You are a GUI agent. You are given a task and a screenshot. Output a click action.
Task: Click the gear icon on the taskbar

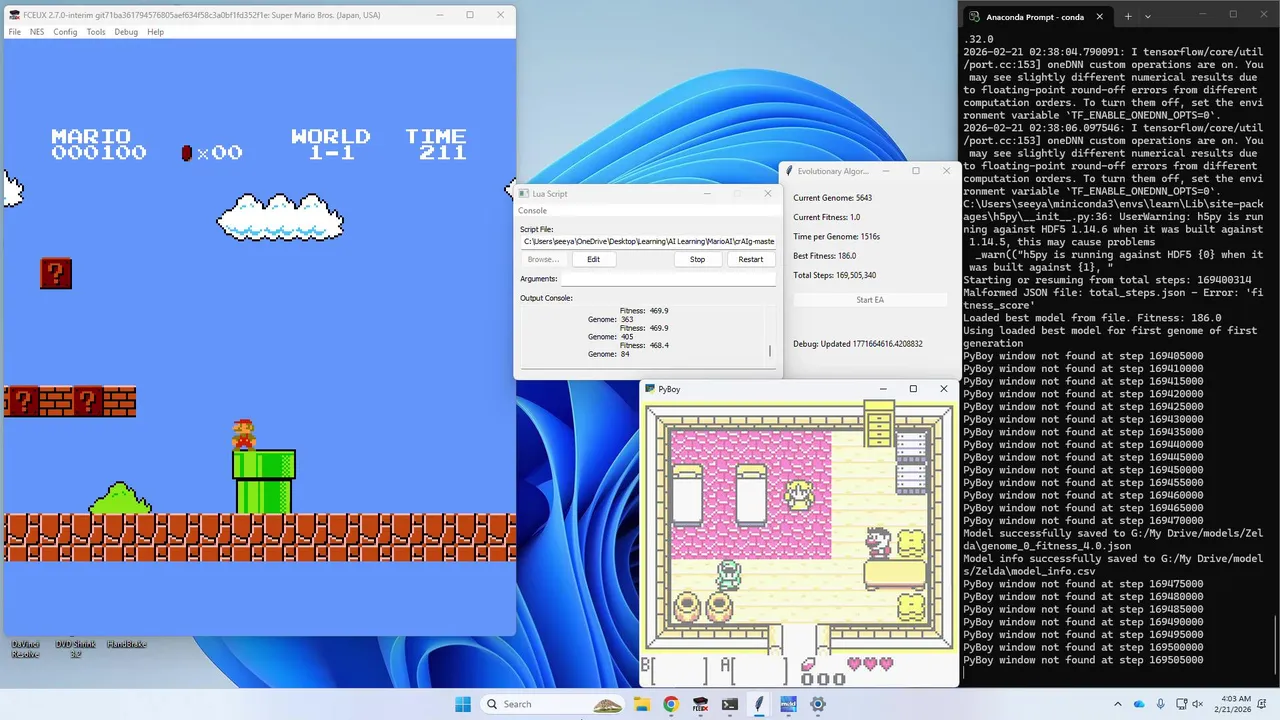tap(818, 704)
